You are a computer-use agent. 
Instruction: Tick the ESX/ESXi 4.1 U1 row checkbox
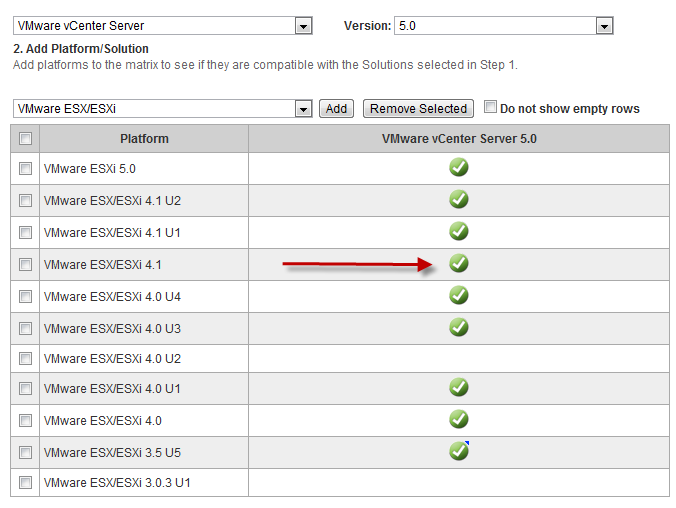(25, 232)
